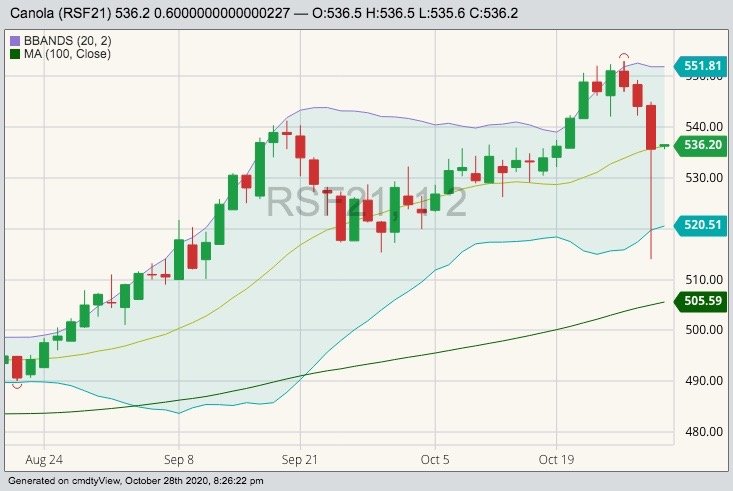Click the 'Oct 5' date axis label
The width and height of the screenshot is (733, 491).
click(x=435, y=460)
